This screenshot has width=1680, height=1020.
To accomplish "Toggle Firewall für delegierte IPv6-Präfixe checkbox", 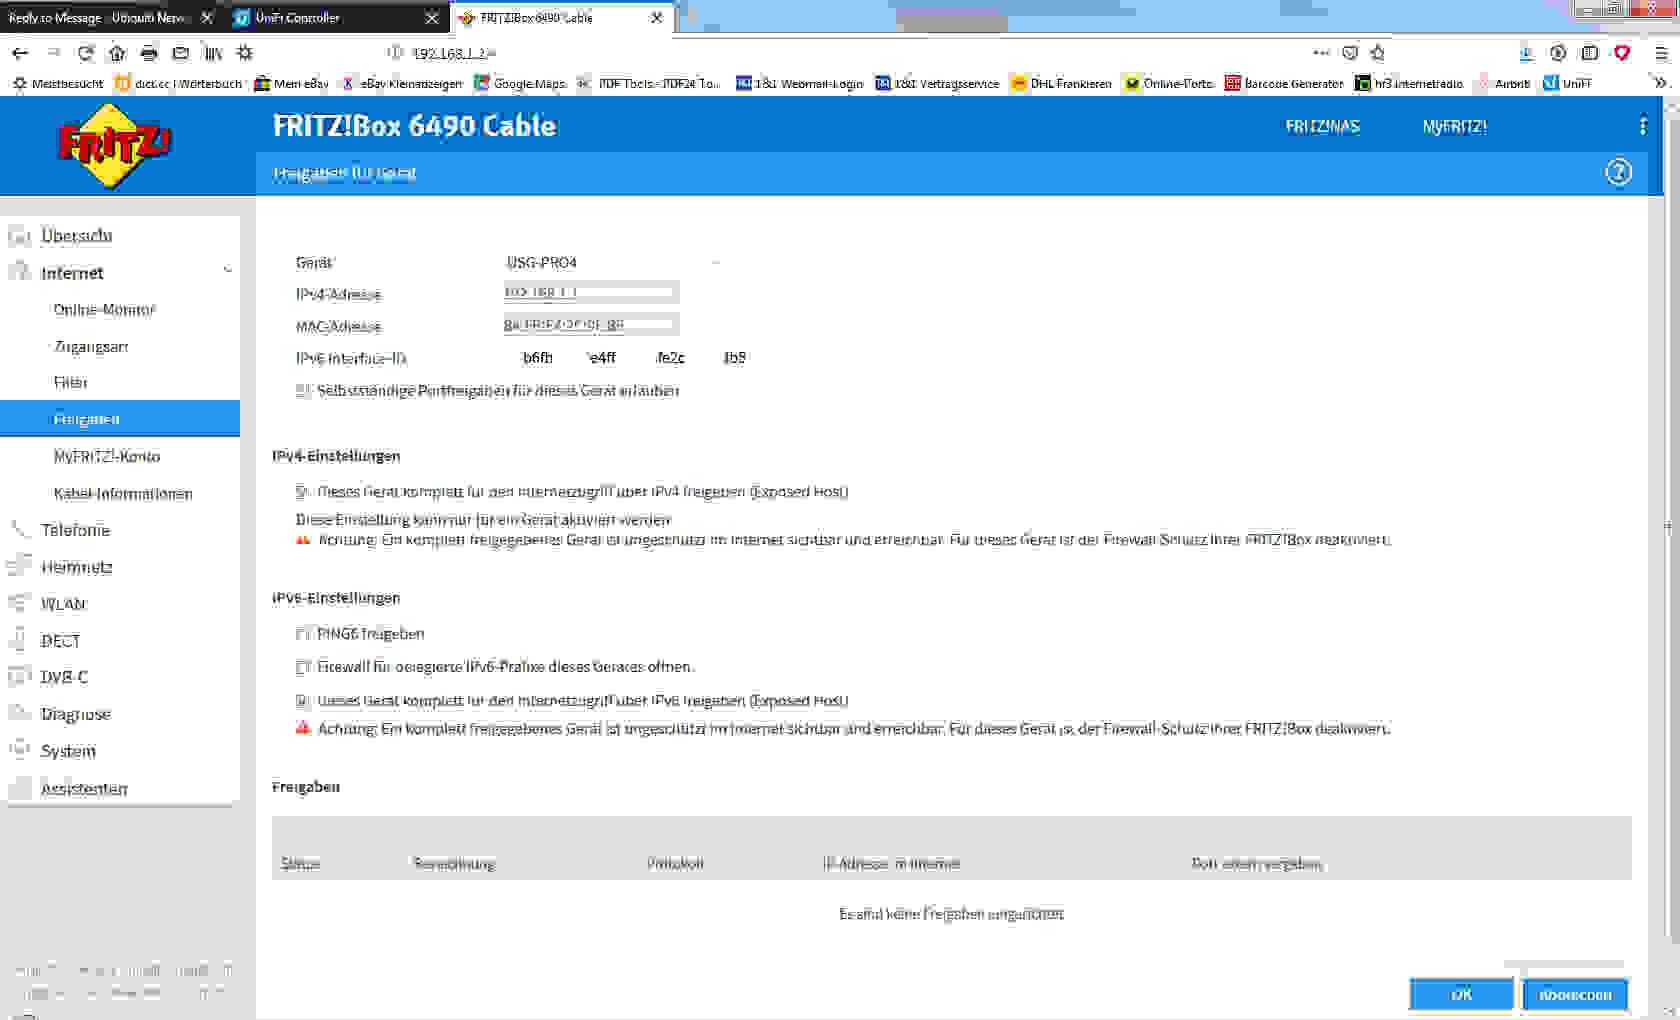I will pos(303,667).
